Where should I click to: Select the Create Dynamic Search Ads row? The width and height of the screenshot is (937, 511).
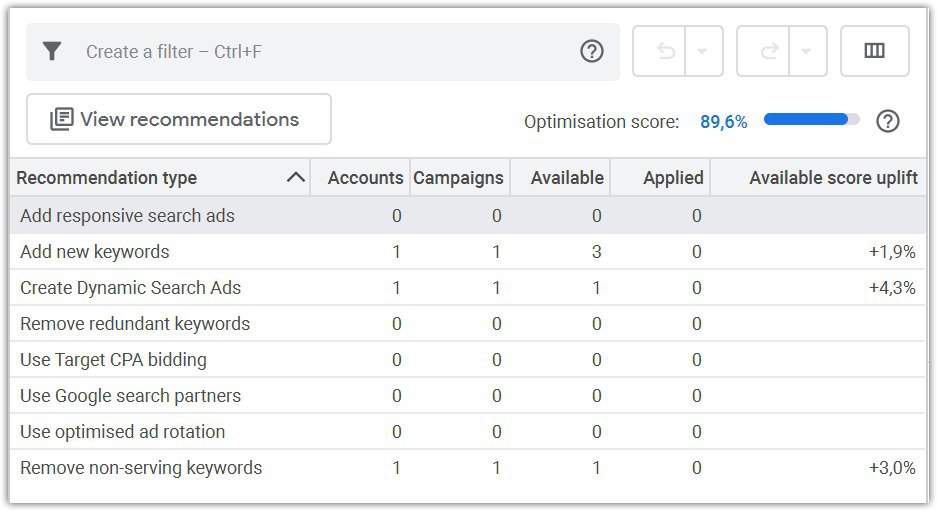pos(130,288)
